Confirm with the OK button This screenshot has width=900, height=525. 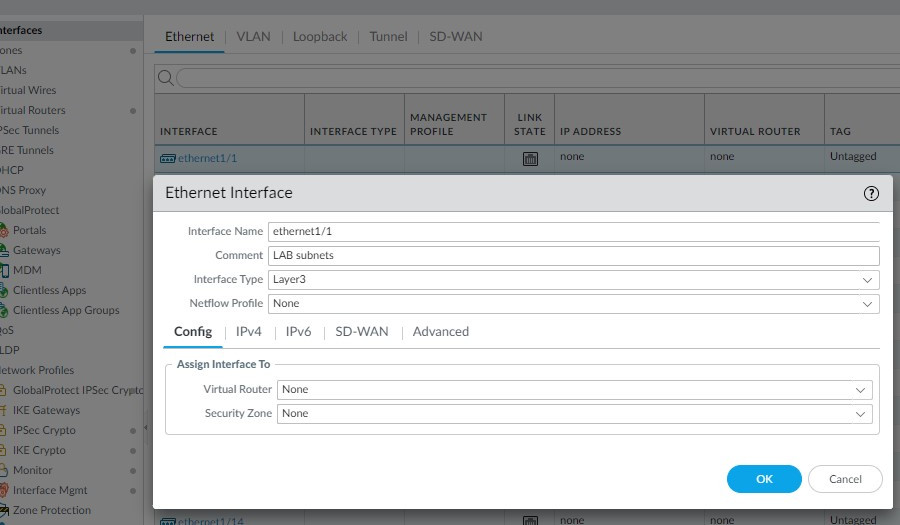[x=764, y=479]
